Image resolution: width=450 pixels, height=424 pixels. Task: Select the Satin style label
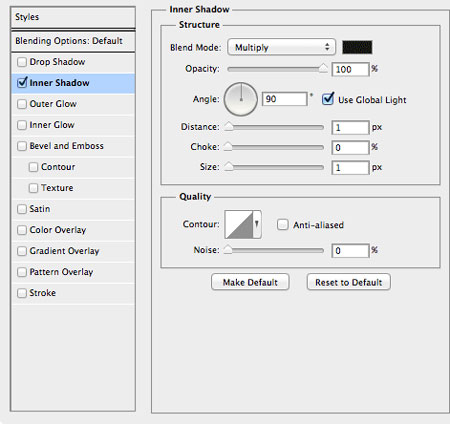pos(40,209)
